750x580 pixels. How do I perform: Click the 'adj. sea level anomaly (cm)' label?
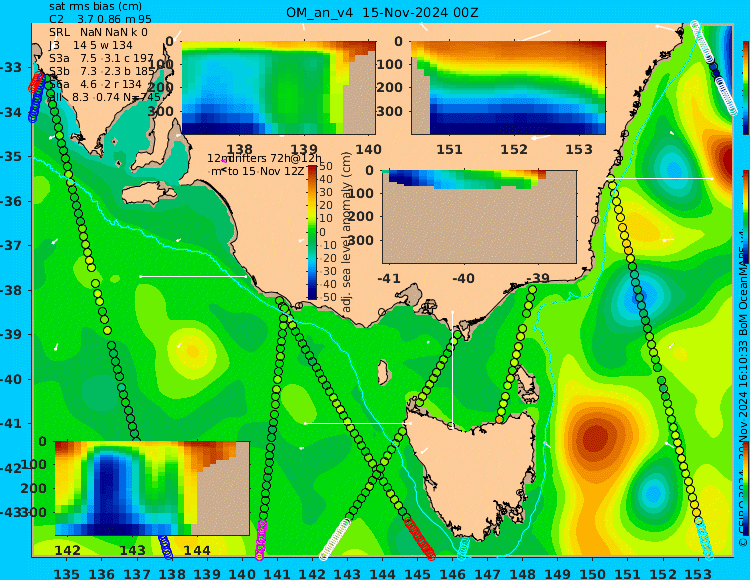(x=347, y=232)
